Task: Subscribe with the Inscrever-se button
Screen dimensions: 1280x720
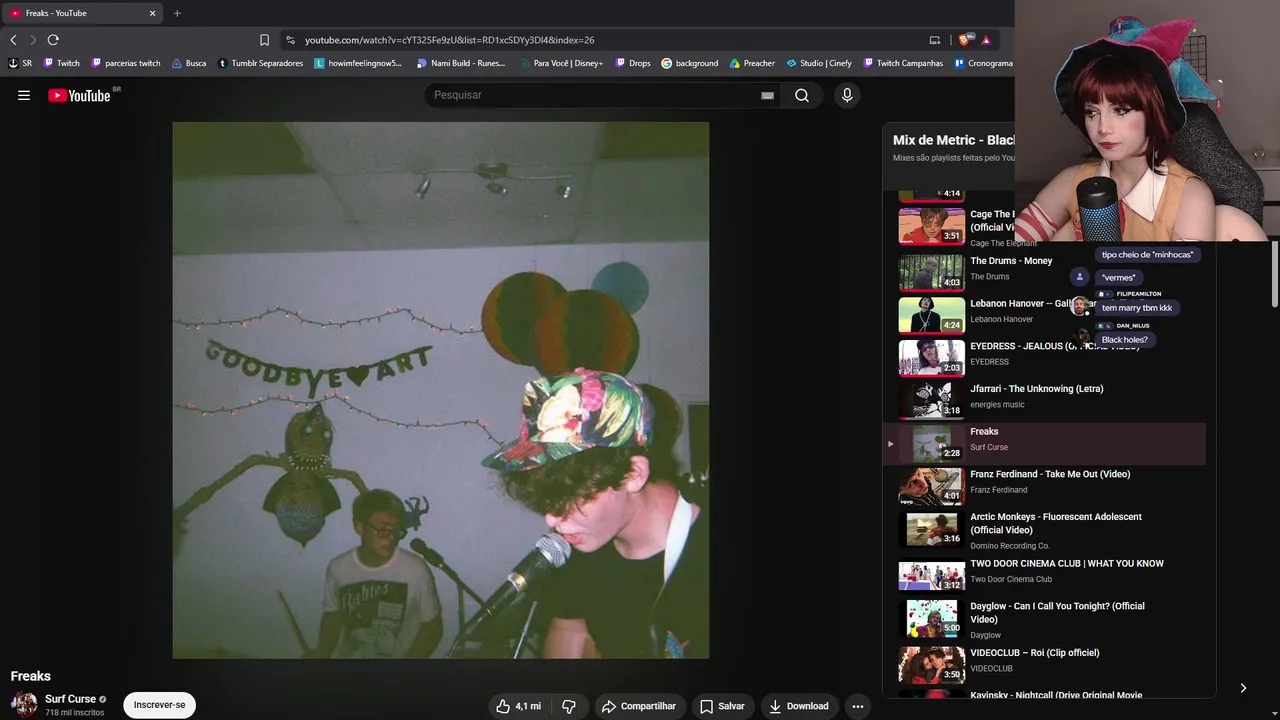Action: coord(160,705)
